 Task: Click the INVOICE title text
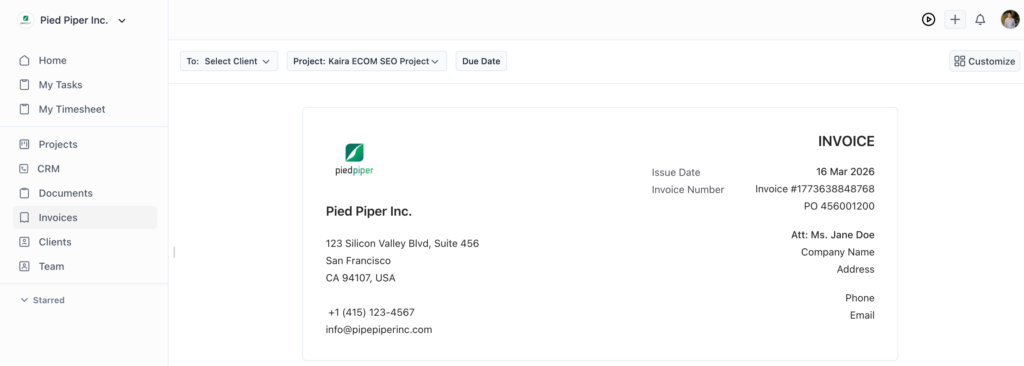point(846,141)
